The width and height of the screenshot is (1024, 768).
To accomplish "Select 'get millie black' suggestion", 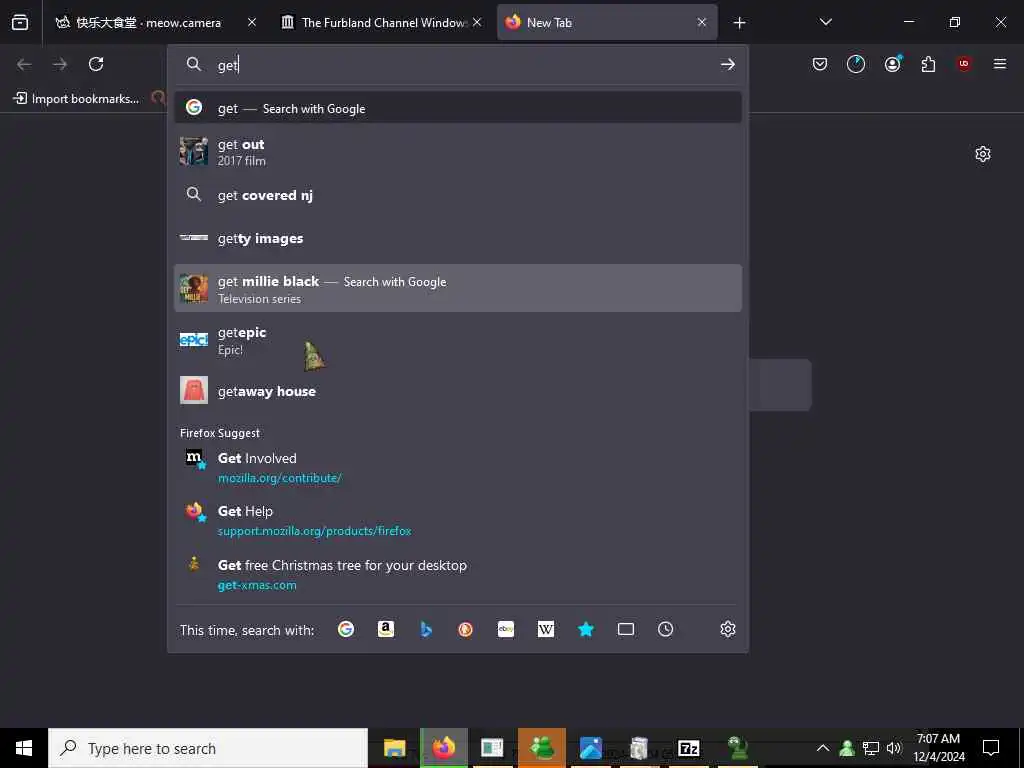I will point(458,288).
